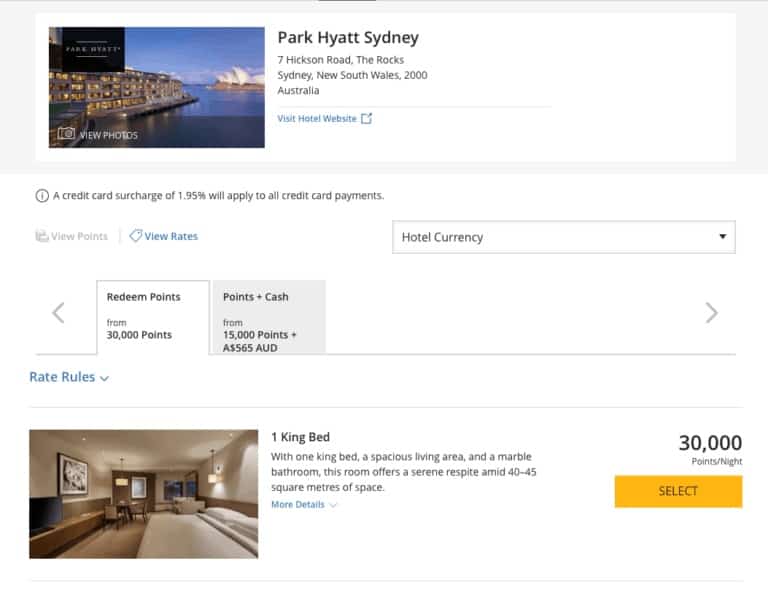Switch to the Redeem Points tab
768x593 pixels.
153,317
